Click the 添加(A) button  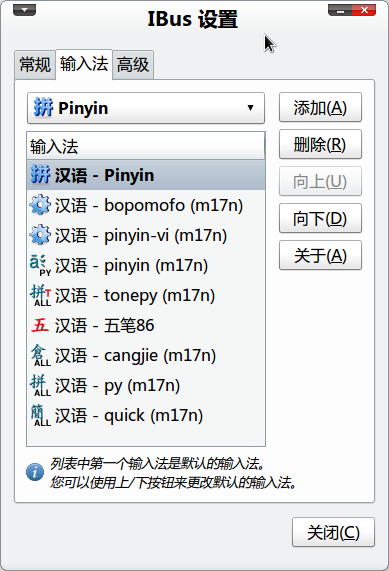pyautogui.click(x=320, y=107)
